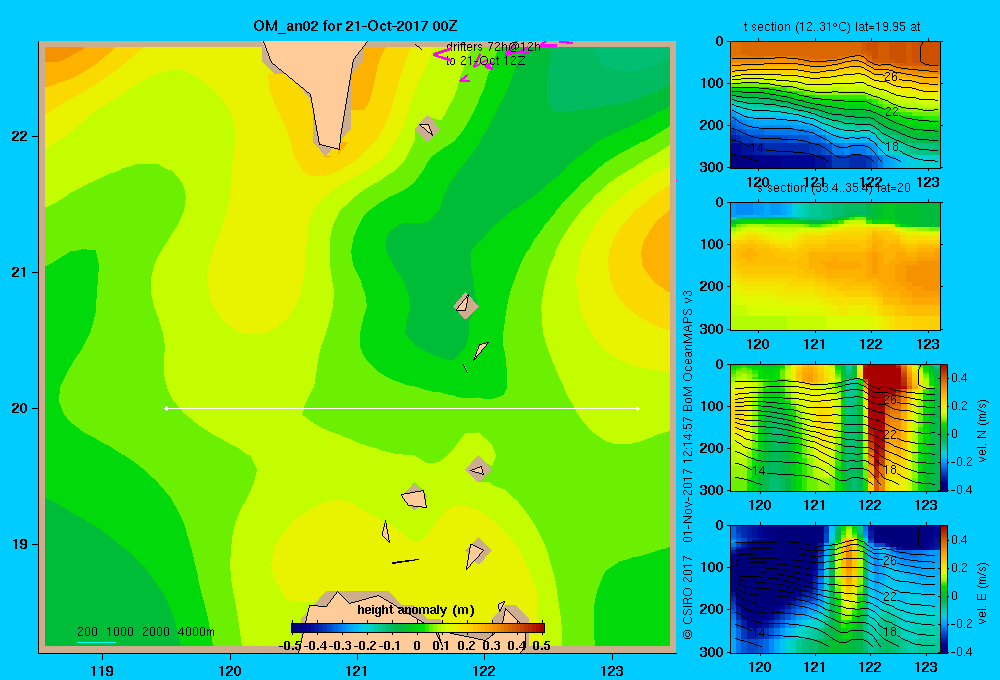Click the '14' isotherm label in temperature section

(756, 148)
